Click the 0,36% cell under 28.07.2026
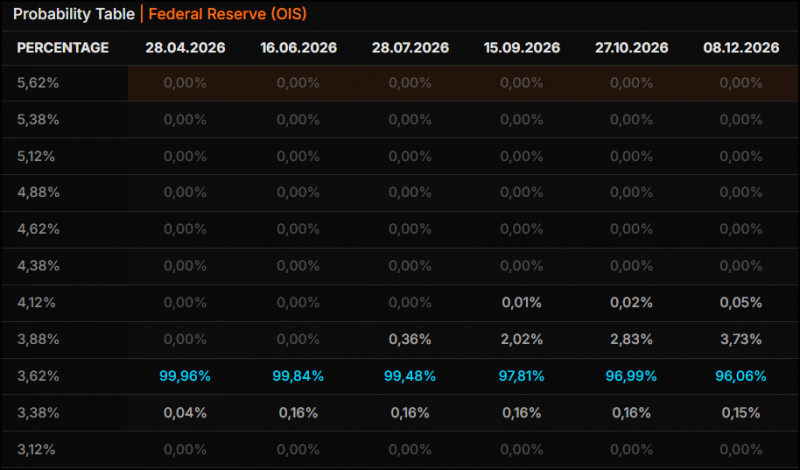Screen dimensions: 800x470 (x=410, y=339)
